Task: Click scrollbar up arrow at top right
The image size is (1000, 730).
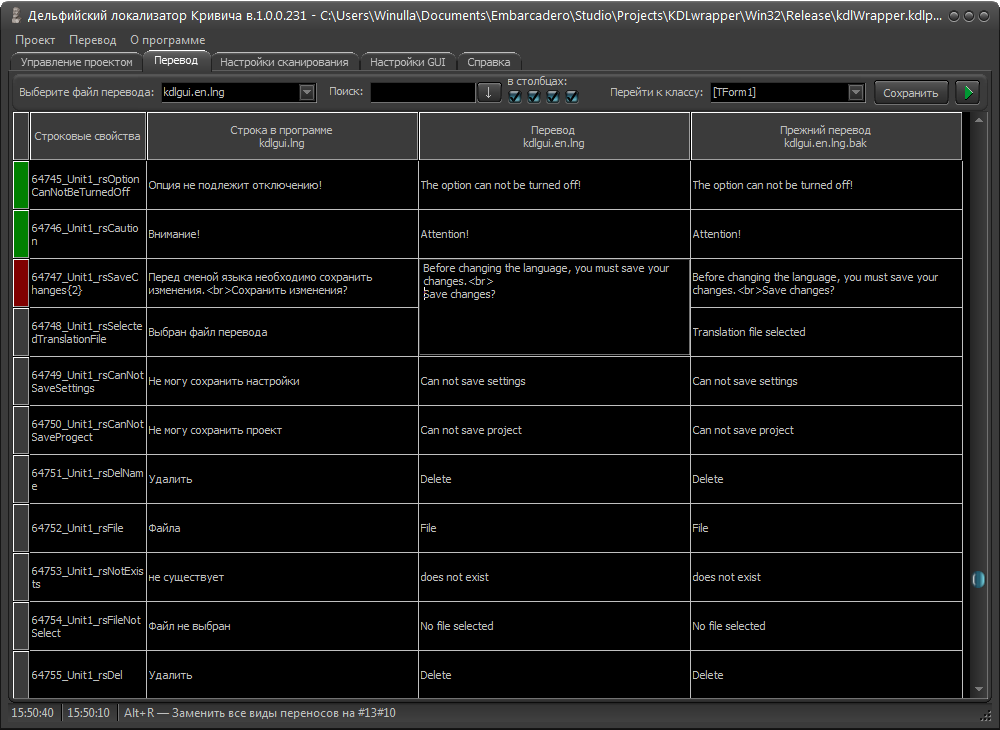Action: pos(979,119)
